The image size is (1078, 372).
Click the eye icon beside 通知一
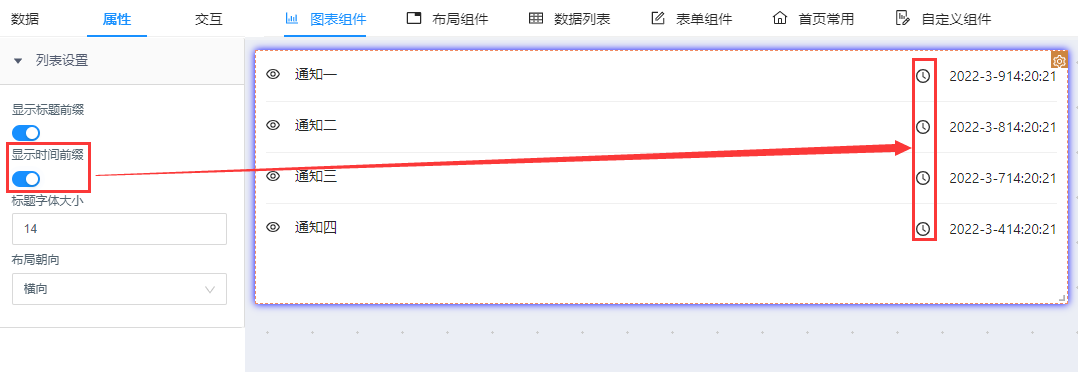273,74
